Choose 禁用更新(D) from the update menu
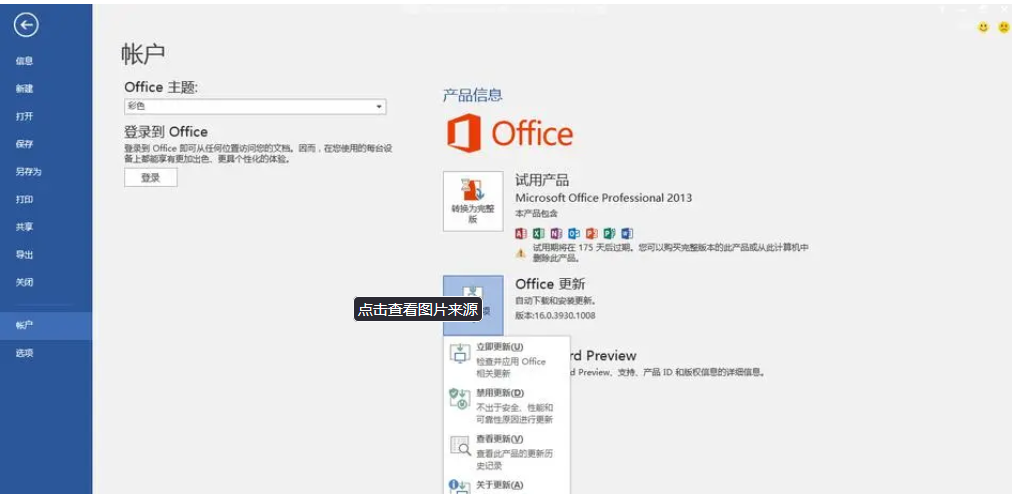Viewport: 1012px width, 494px height. [507, 406]
